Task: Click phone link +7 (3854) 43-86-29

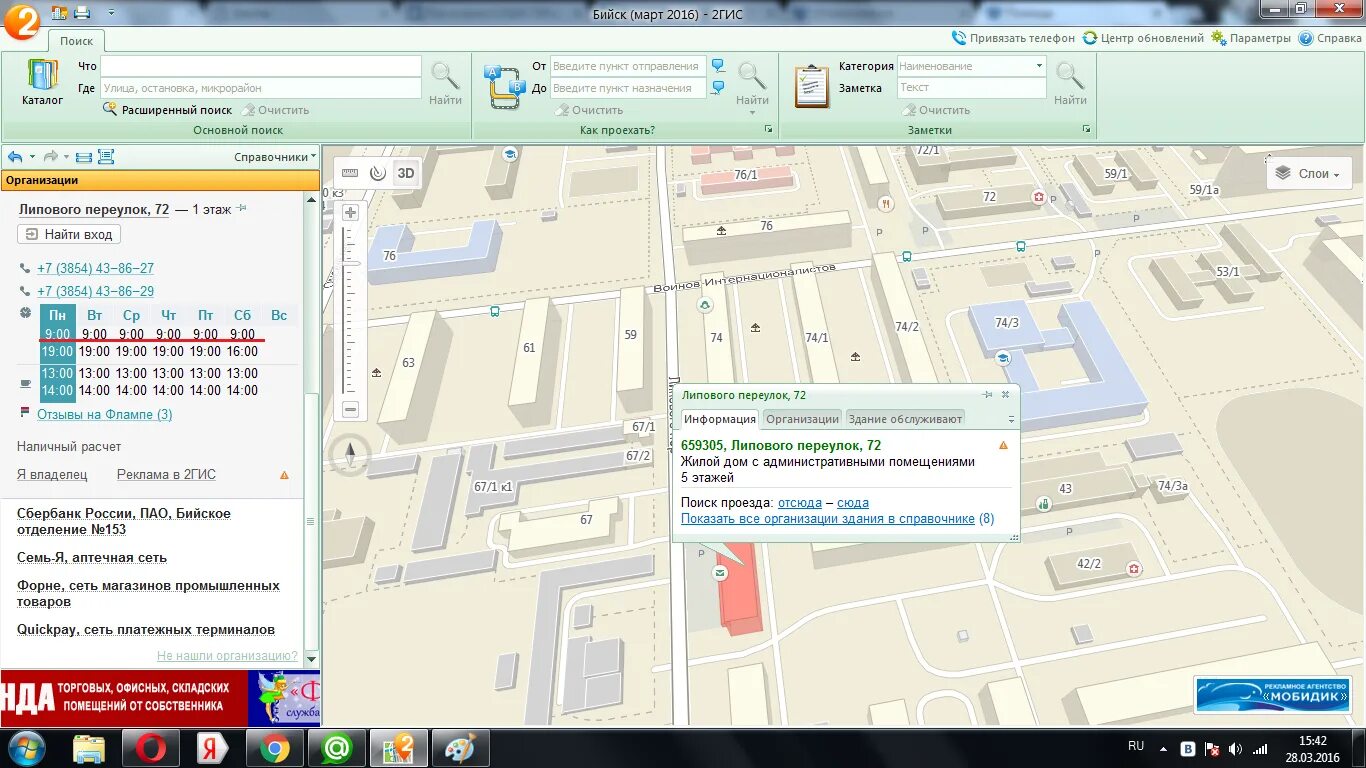Action: (x=95, y=291)
